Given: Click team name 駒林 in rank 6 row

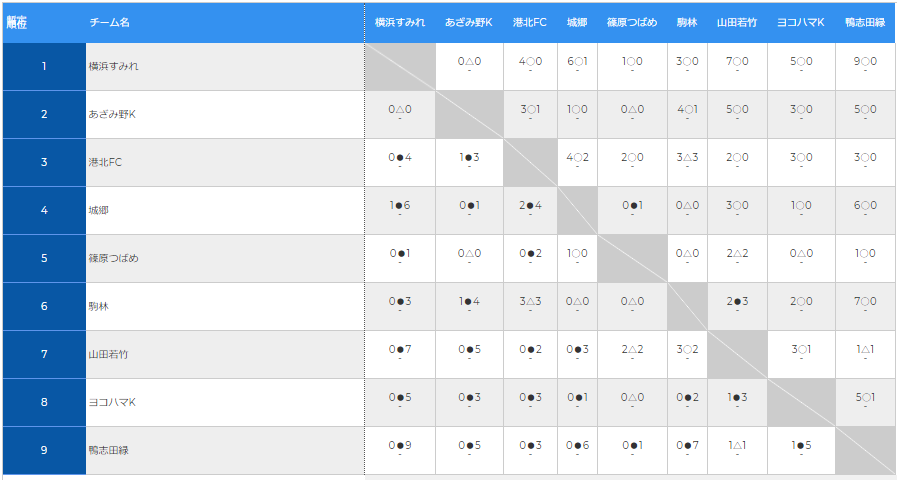Looking at the screenshot, I should (98, 307).
